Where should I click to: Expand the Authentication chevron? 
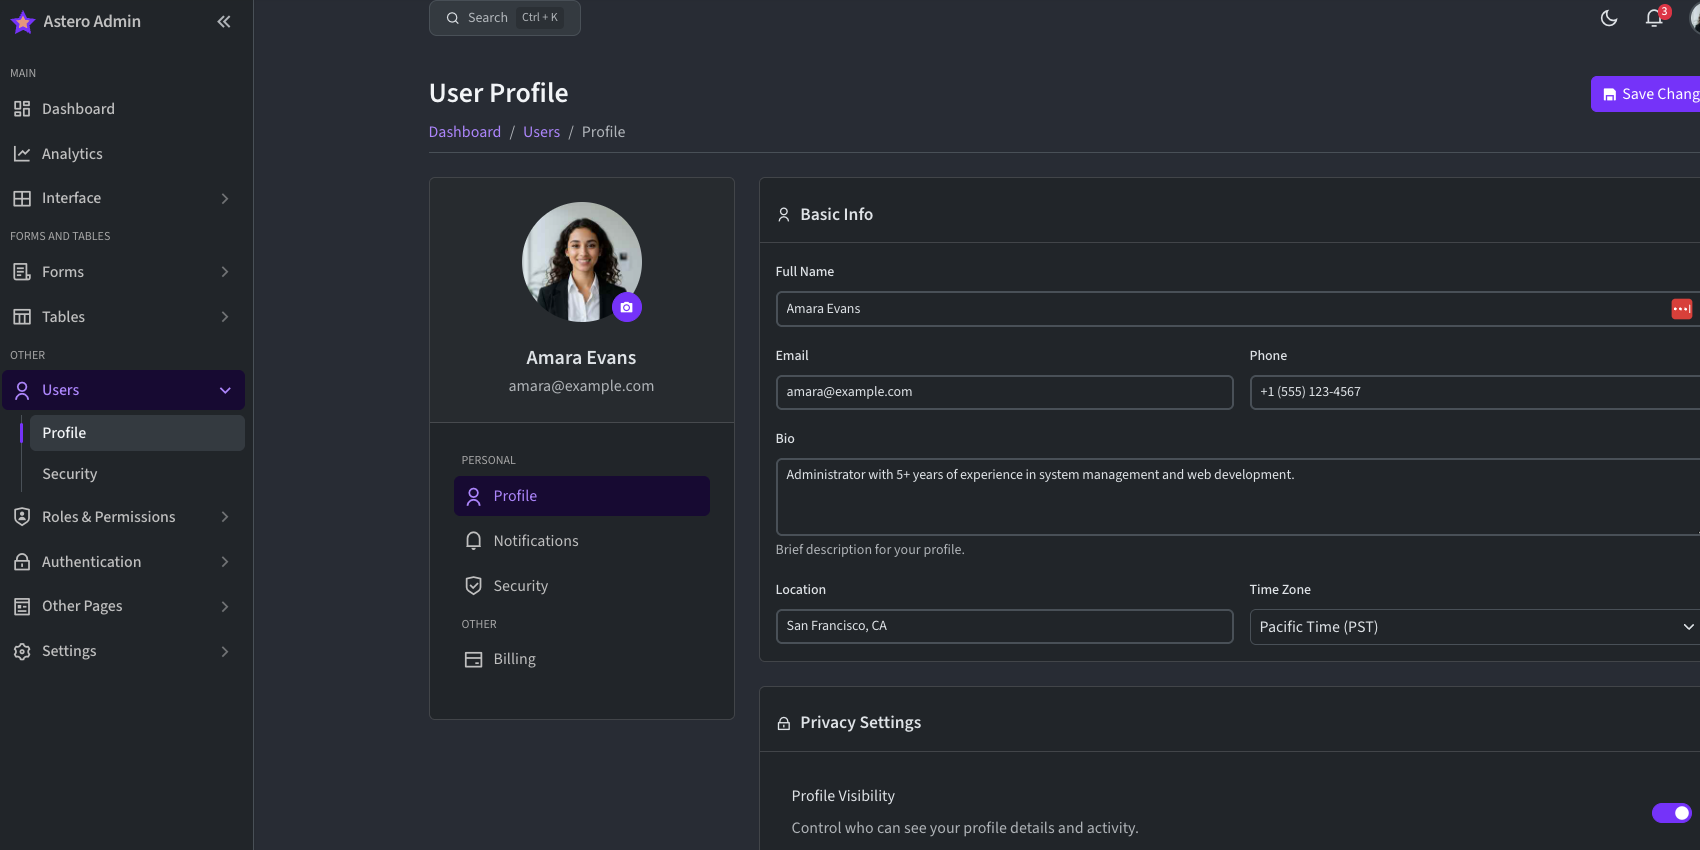225,562
